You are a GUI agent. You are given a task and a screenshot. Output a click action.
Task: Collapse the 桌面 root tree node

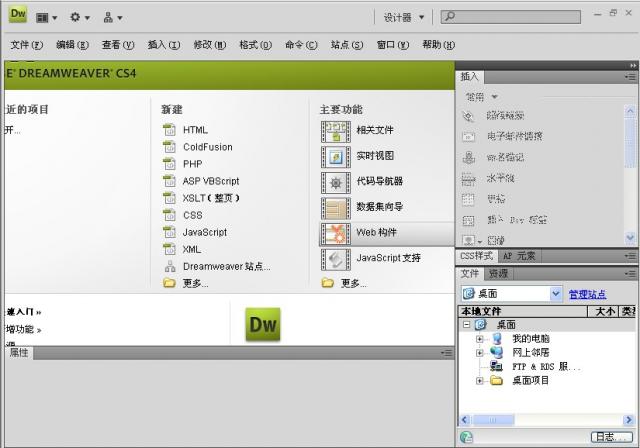[x=467, y=325]
